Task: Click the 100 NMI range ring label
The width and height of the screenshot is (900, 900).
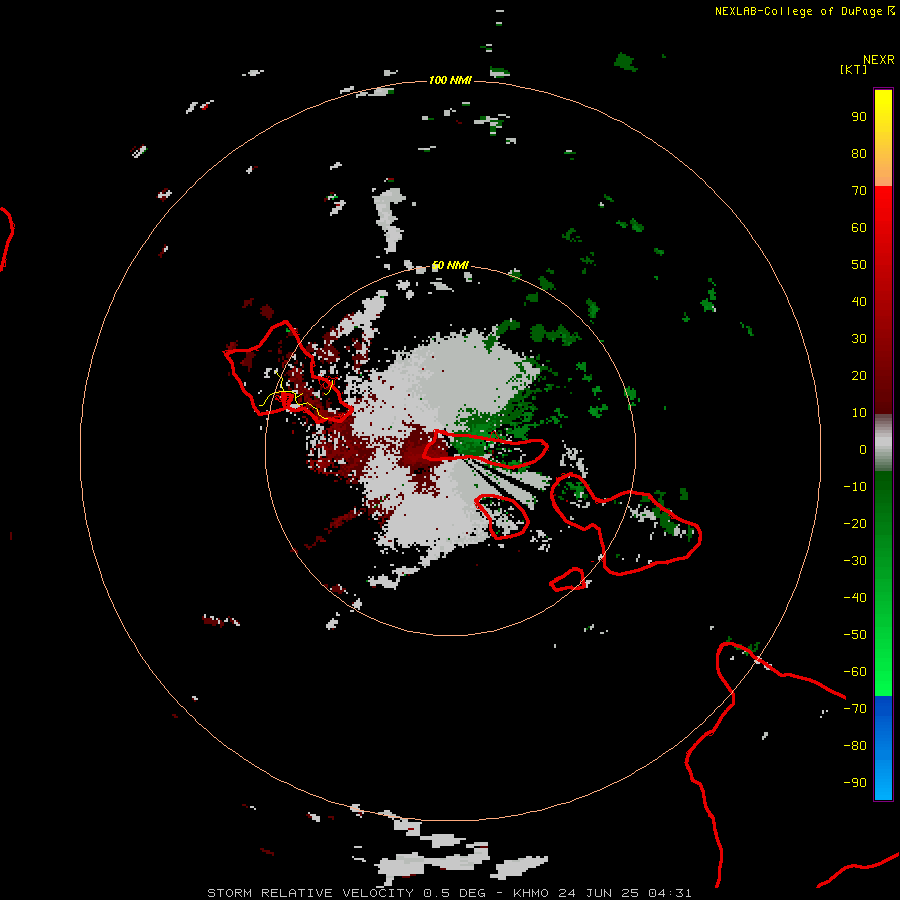Action: point(450,80)
